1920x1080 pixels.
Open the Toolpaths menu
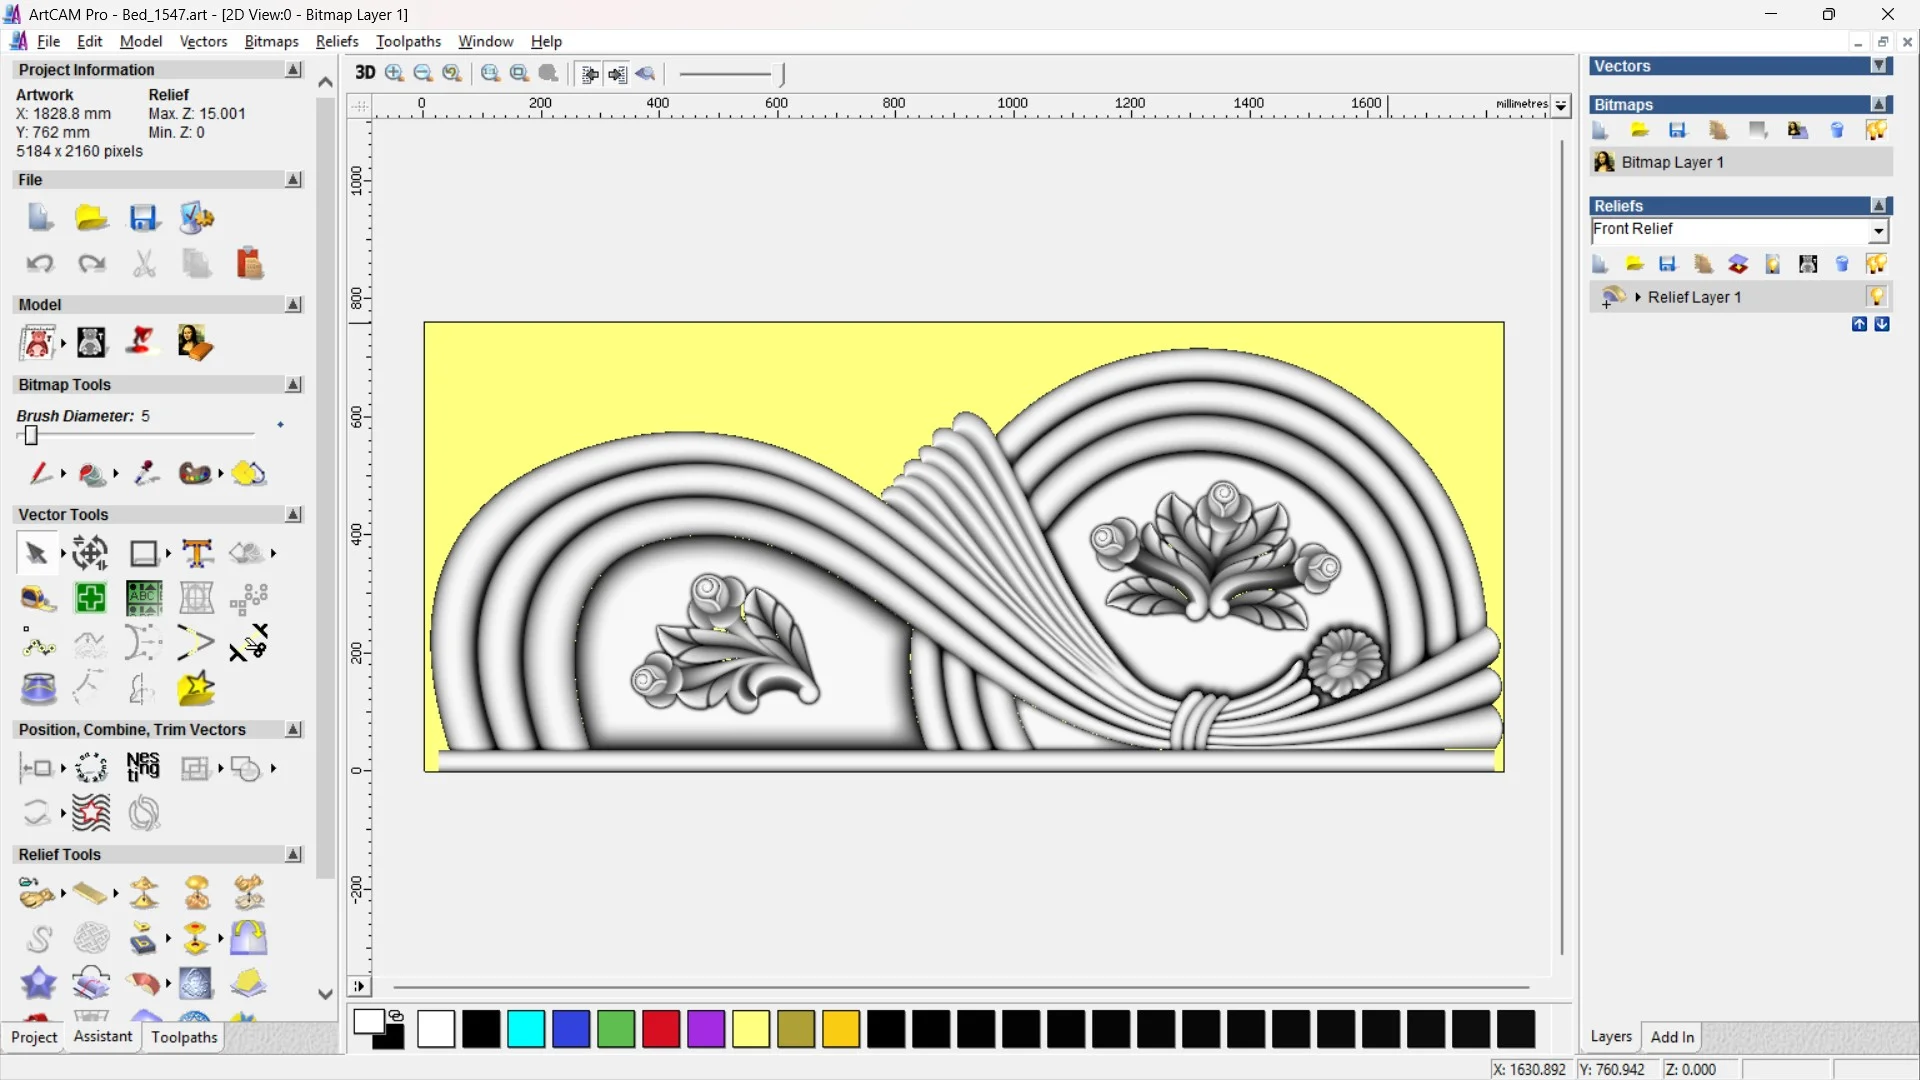tap(408, 41)
